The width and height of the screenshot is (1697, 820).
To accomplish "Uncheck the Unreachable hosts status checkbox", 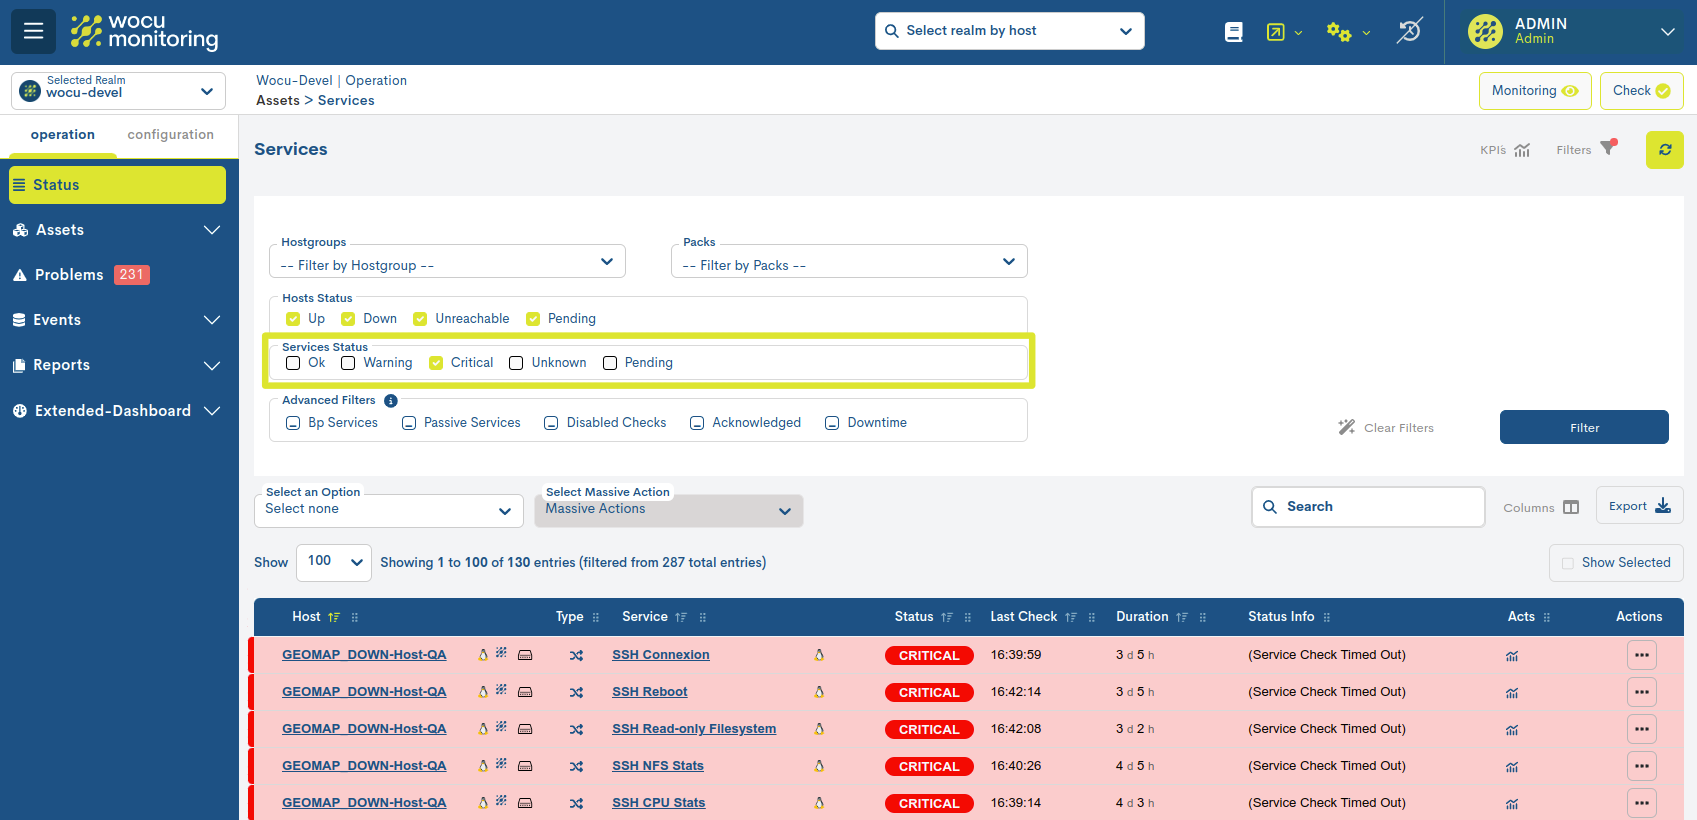I will pos(420,319).
